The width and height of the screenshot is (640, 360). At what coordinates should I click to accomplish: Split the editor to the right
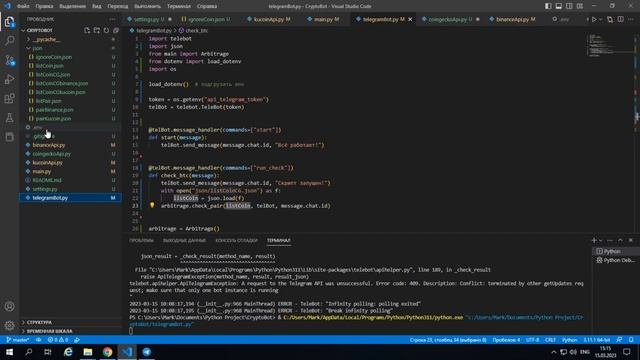(x=620, y=19)
